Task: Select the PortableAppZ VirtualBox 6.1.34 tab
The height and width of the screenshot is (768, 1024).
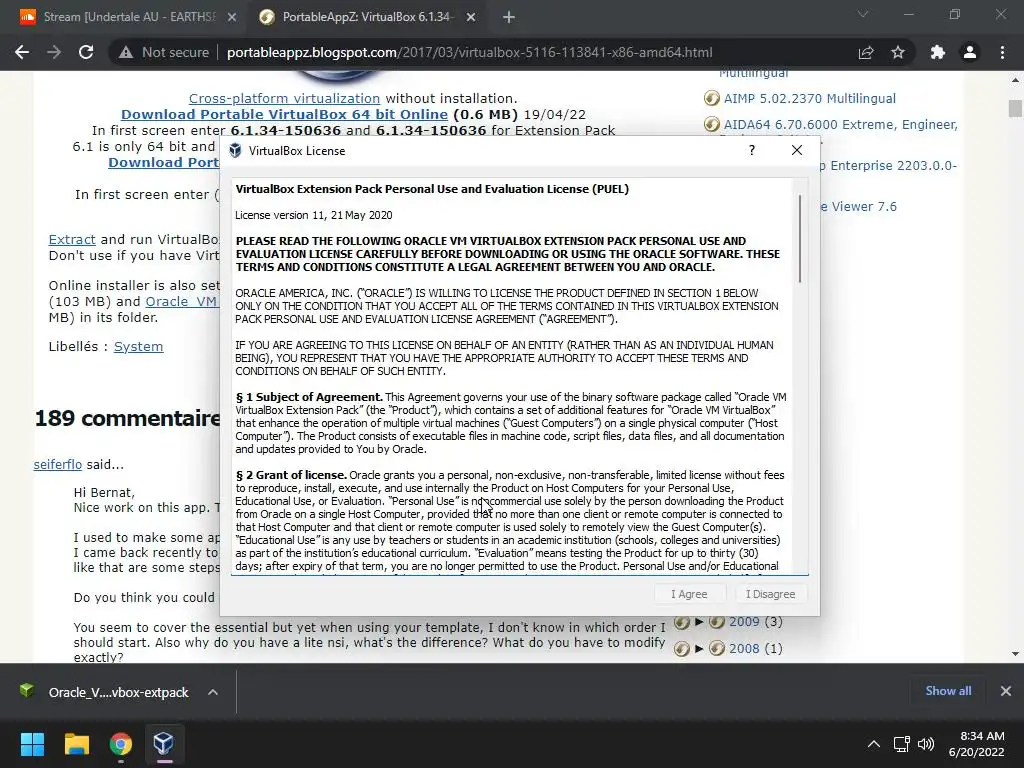Action: [x=366, y=17]
